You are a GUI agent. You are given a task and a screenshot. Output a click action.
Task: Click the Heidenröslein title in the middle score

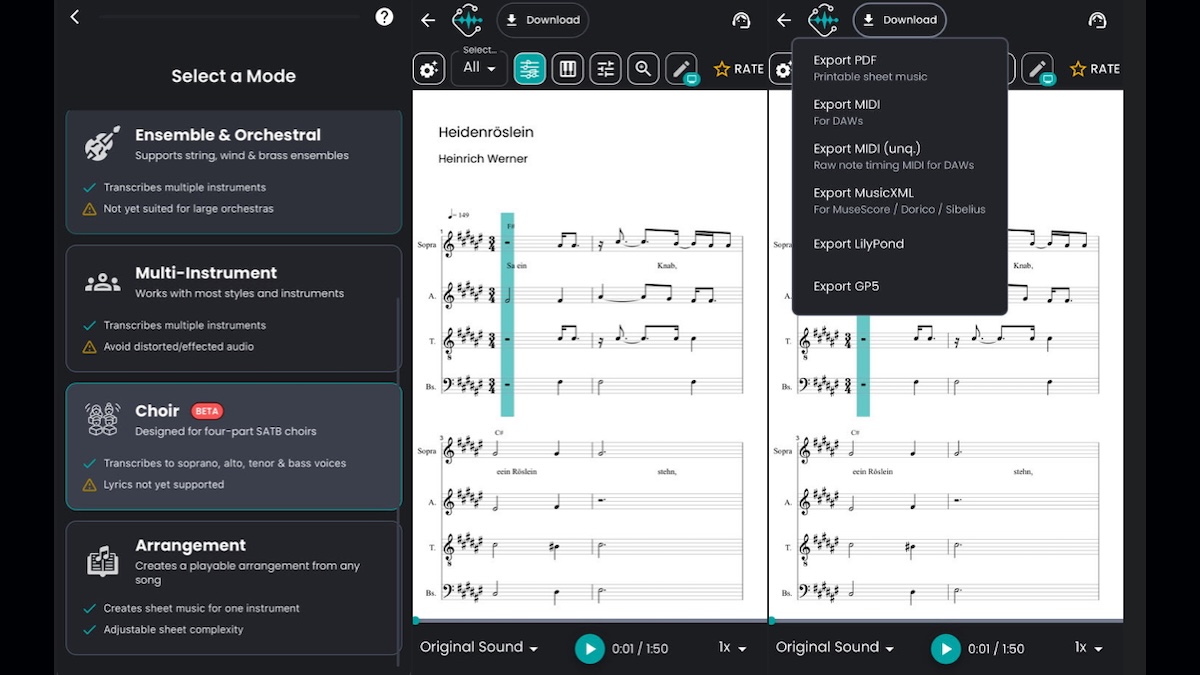485,132
